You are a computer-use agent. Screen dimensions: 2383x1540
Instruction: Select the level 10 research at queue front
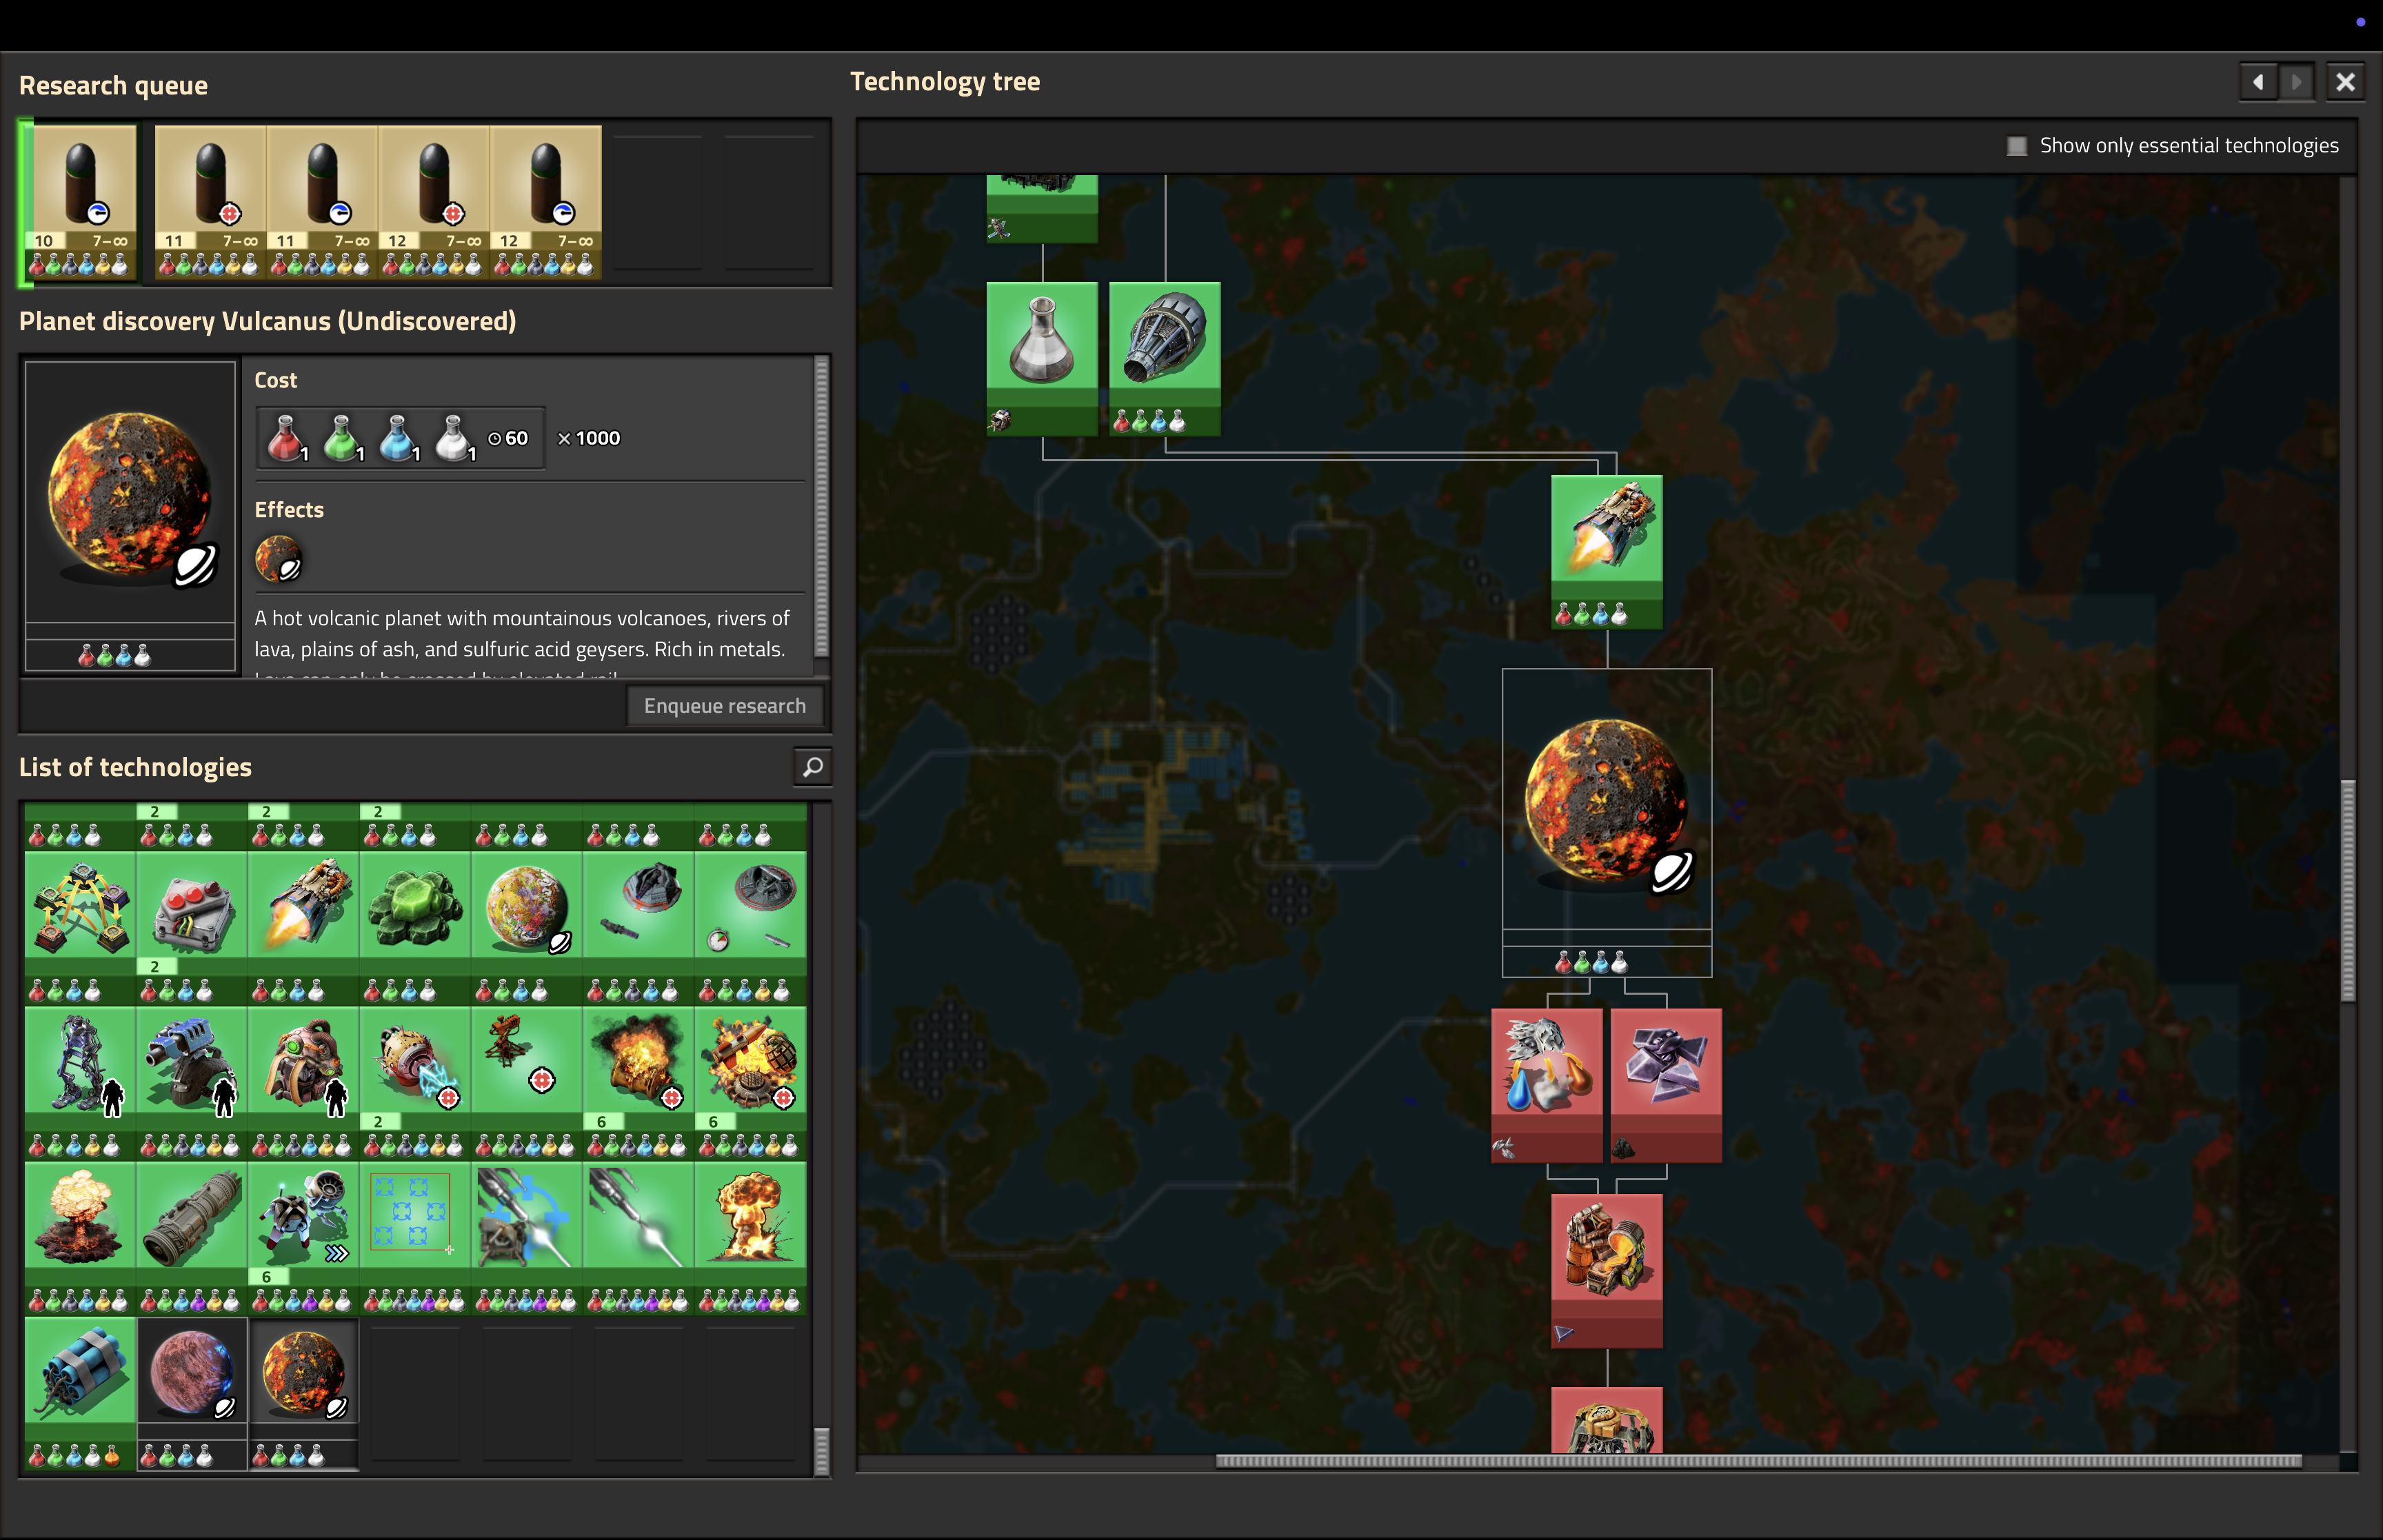[x=80, y=201]
